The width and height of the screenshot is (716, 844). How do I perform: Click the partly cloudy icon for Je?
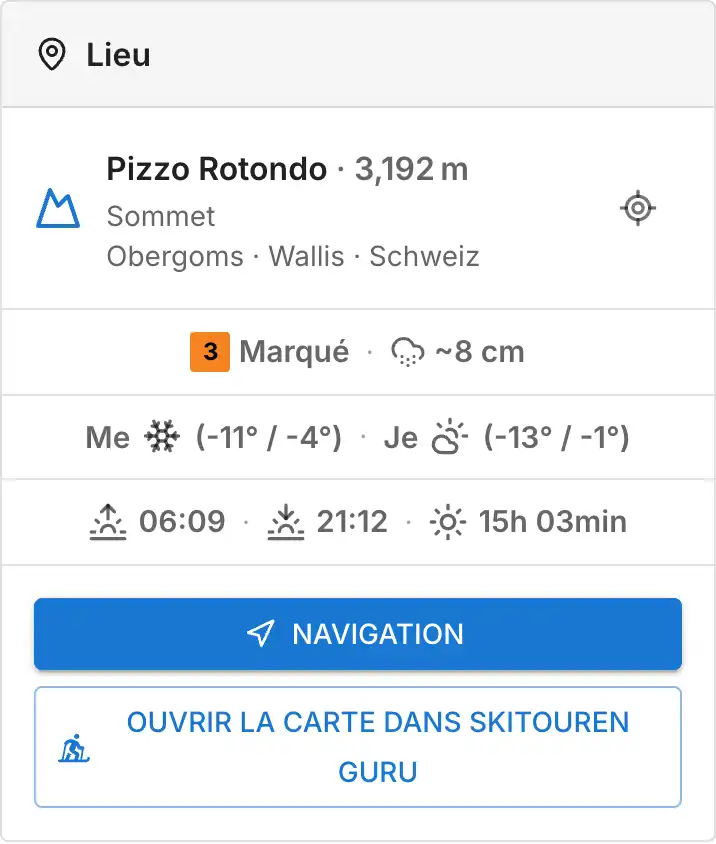450,437
